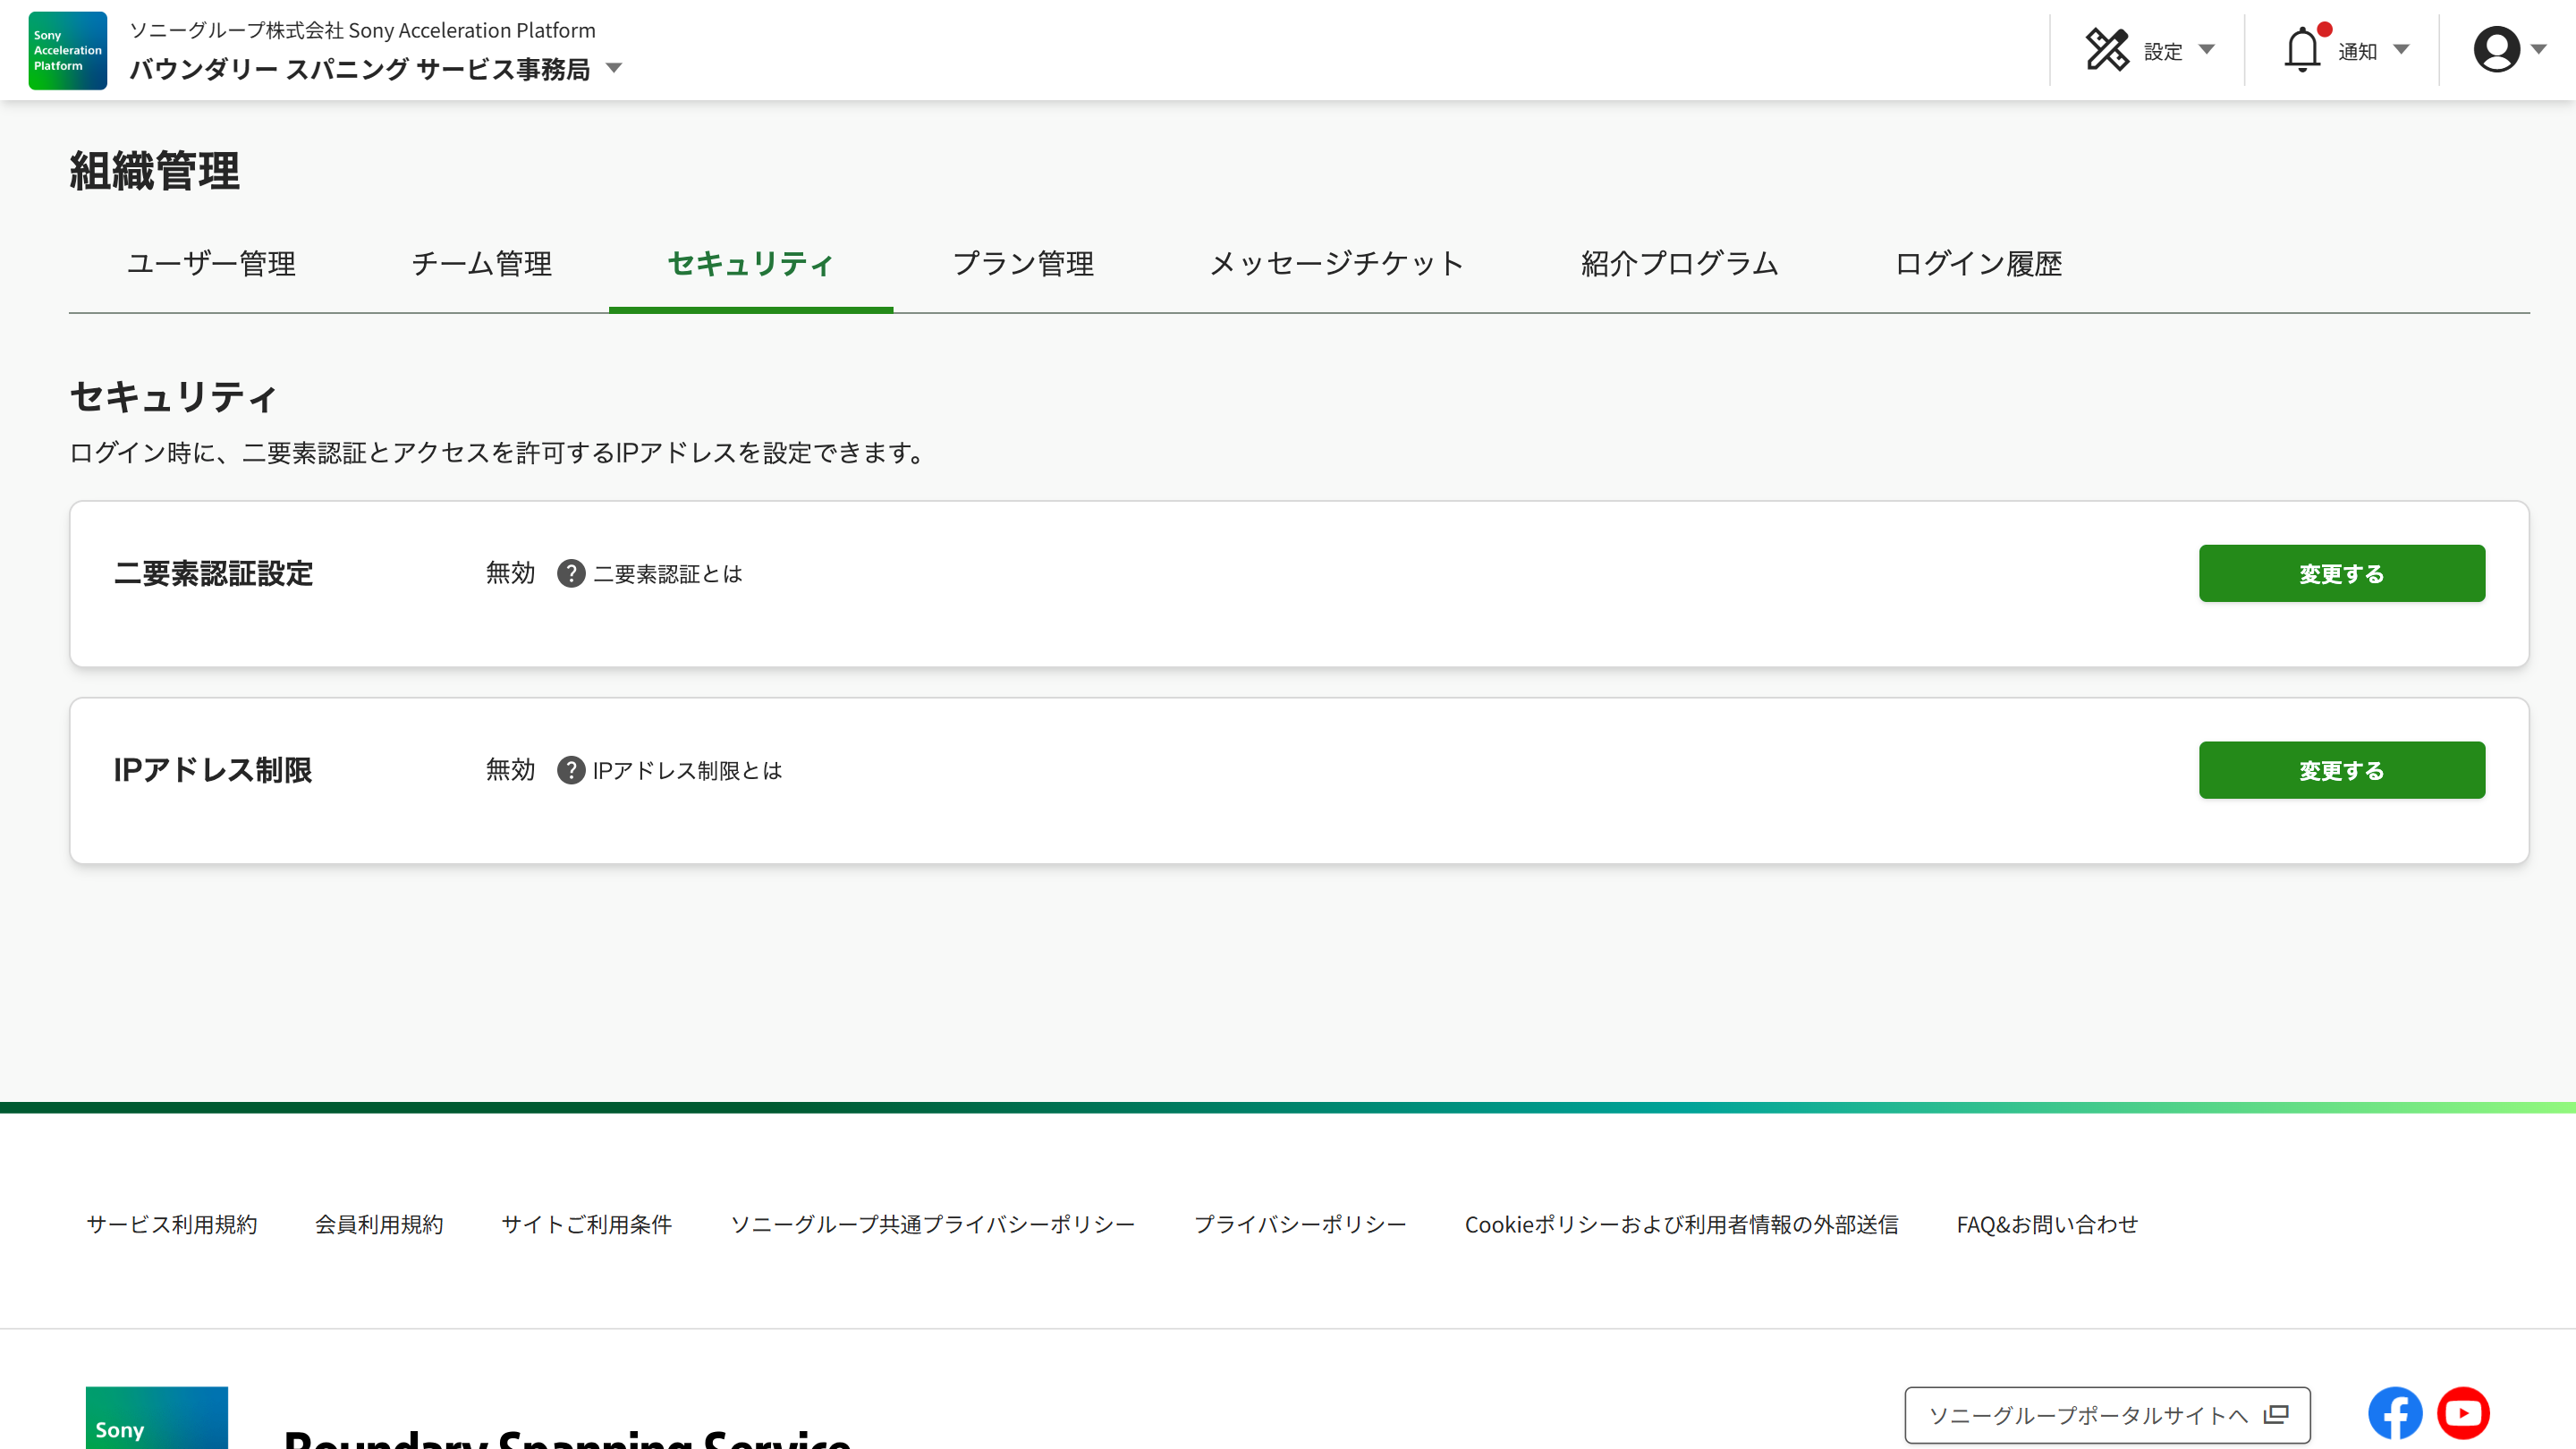Open the プラン管理 tab
The width and height of the screenshot is (2576, 1449).
pos(1023,264)
